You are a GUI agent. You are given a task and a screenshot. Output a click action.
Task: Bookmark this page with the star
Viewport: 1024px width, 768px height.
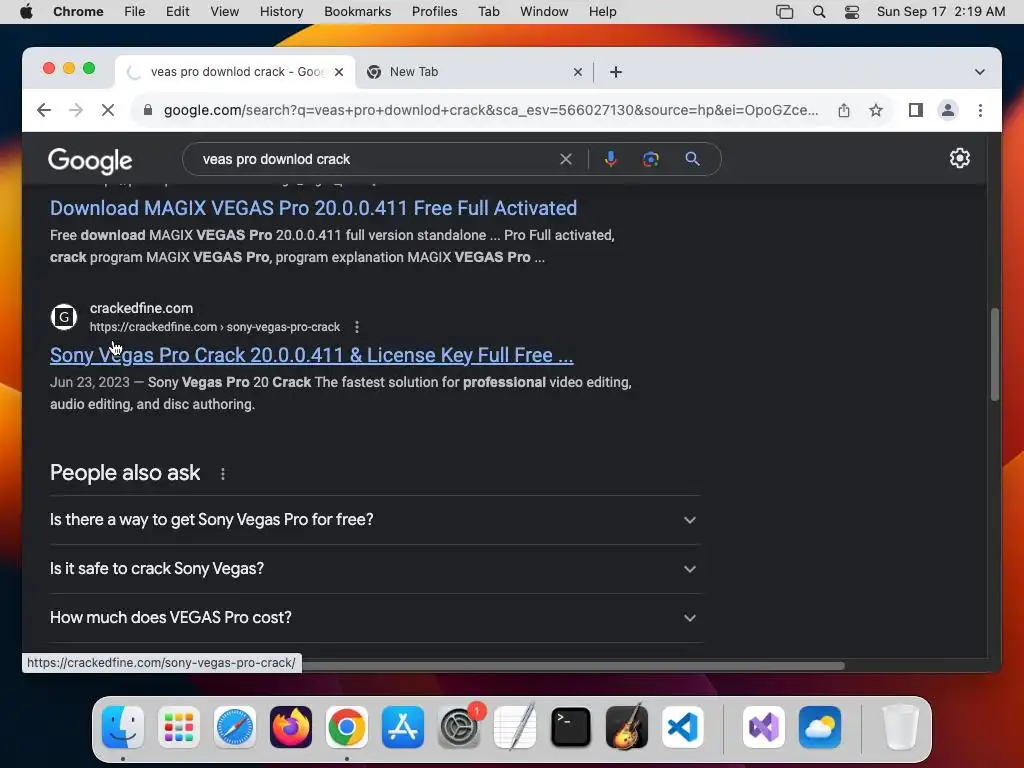[x=876, y=110]
